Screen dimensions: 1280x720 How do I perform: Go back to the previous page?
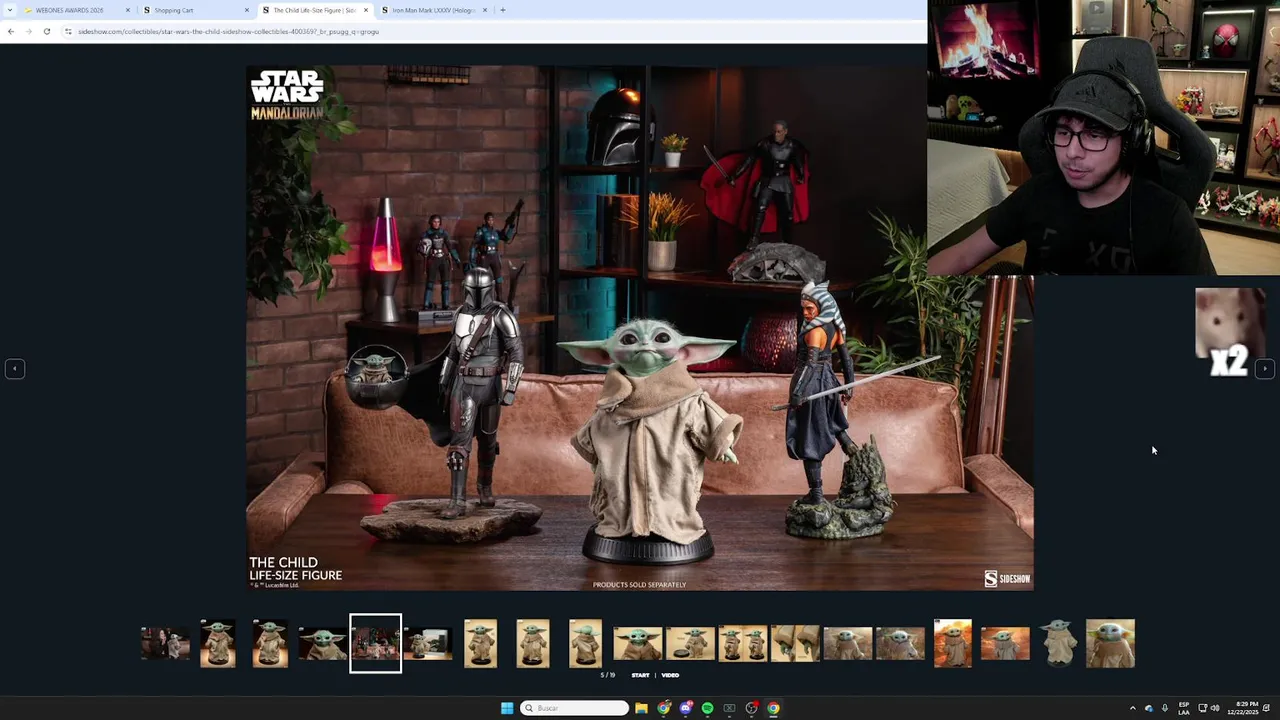click(x=11, y=31)
